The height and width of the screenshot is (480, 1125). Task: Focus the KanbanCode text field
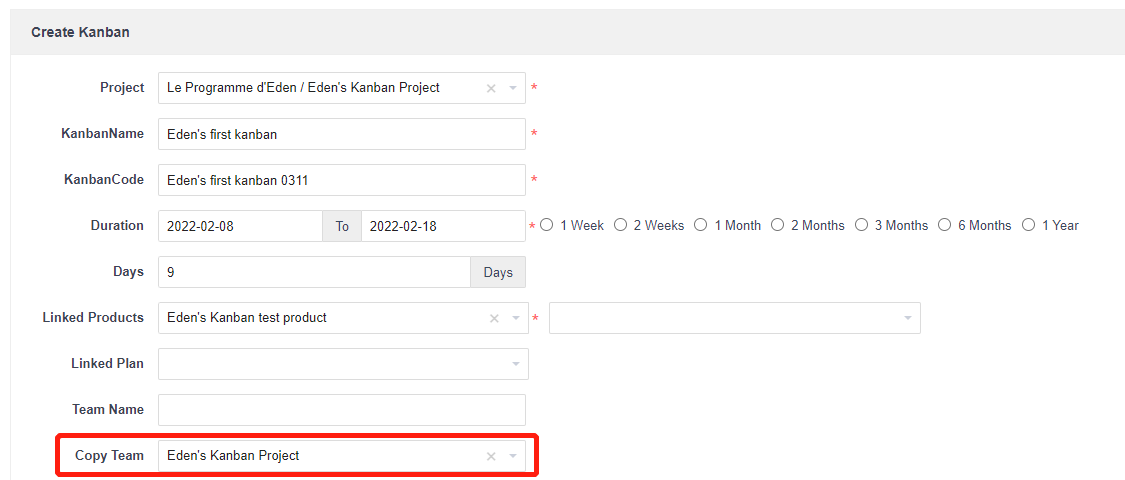[x=341, y=180]
